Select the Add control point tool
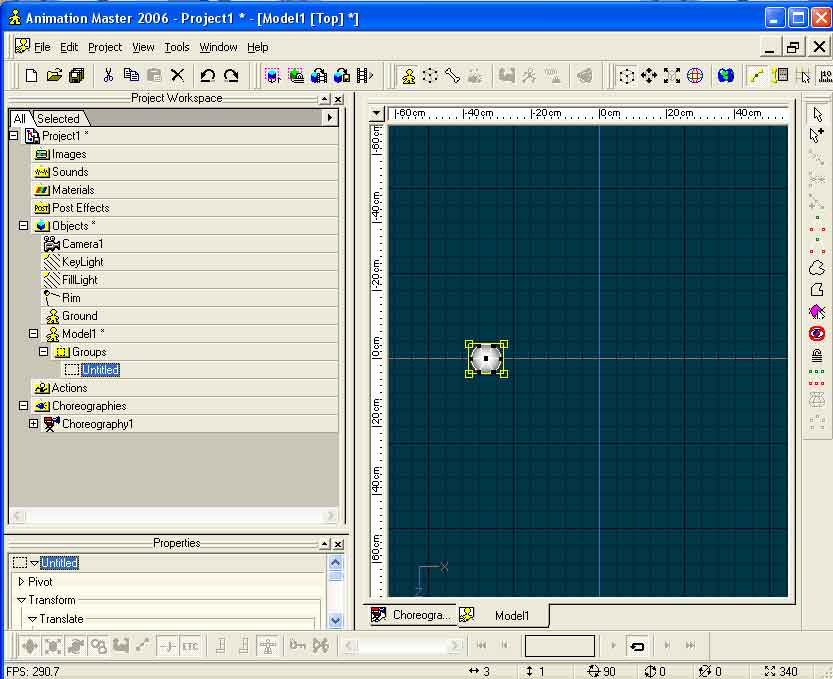Screen dimensions: 833x679 coord(817,136)
